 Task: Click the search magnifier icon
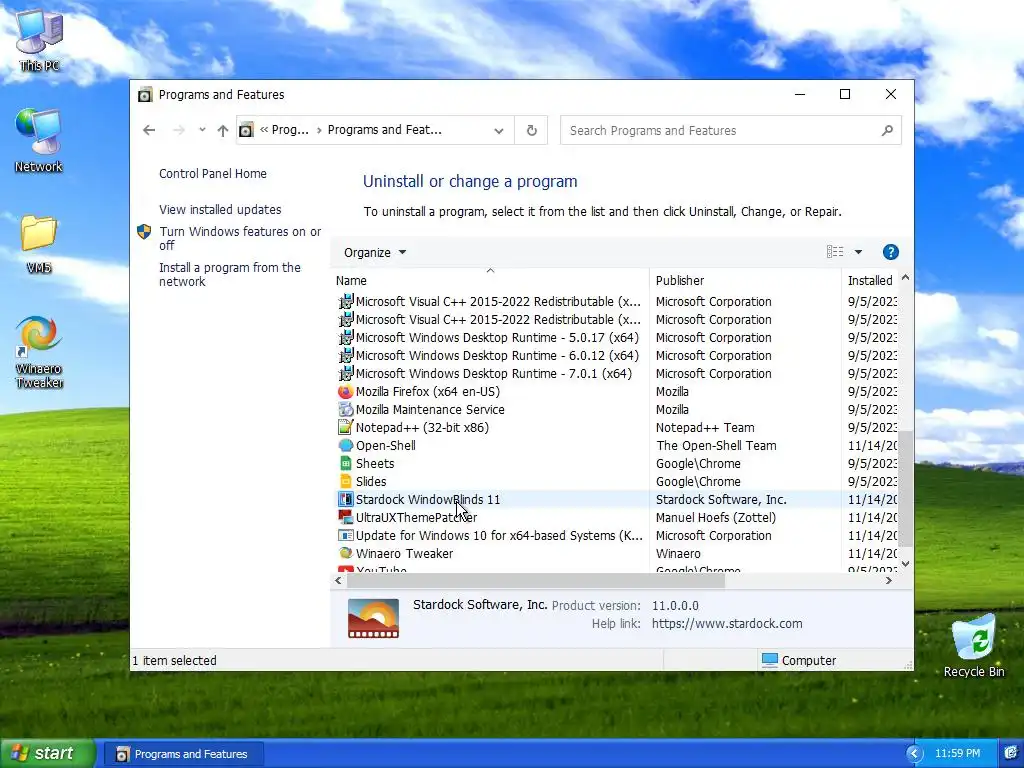tap(887, 131)
